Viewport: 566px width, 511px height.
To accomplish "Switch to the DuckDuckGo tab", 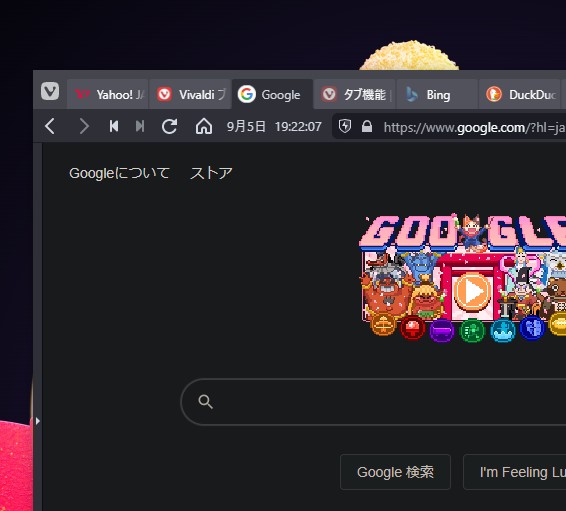I will [519, 95].
